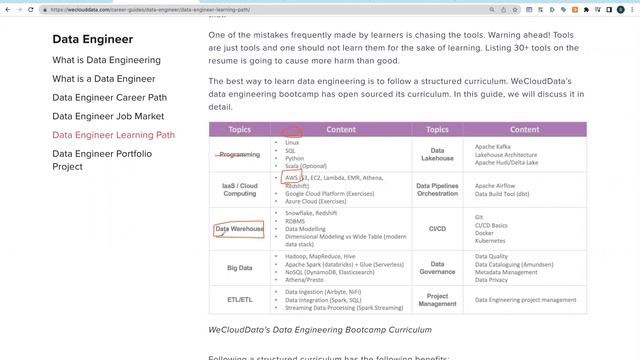The image size is (640, 360).
Task: Click Azure Cloud (Exercises) line
Action: (x=316, y=201)
